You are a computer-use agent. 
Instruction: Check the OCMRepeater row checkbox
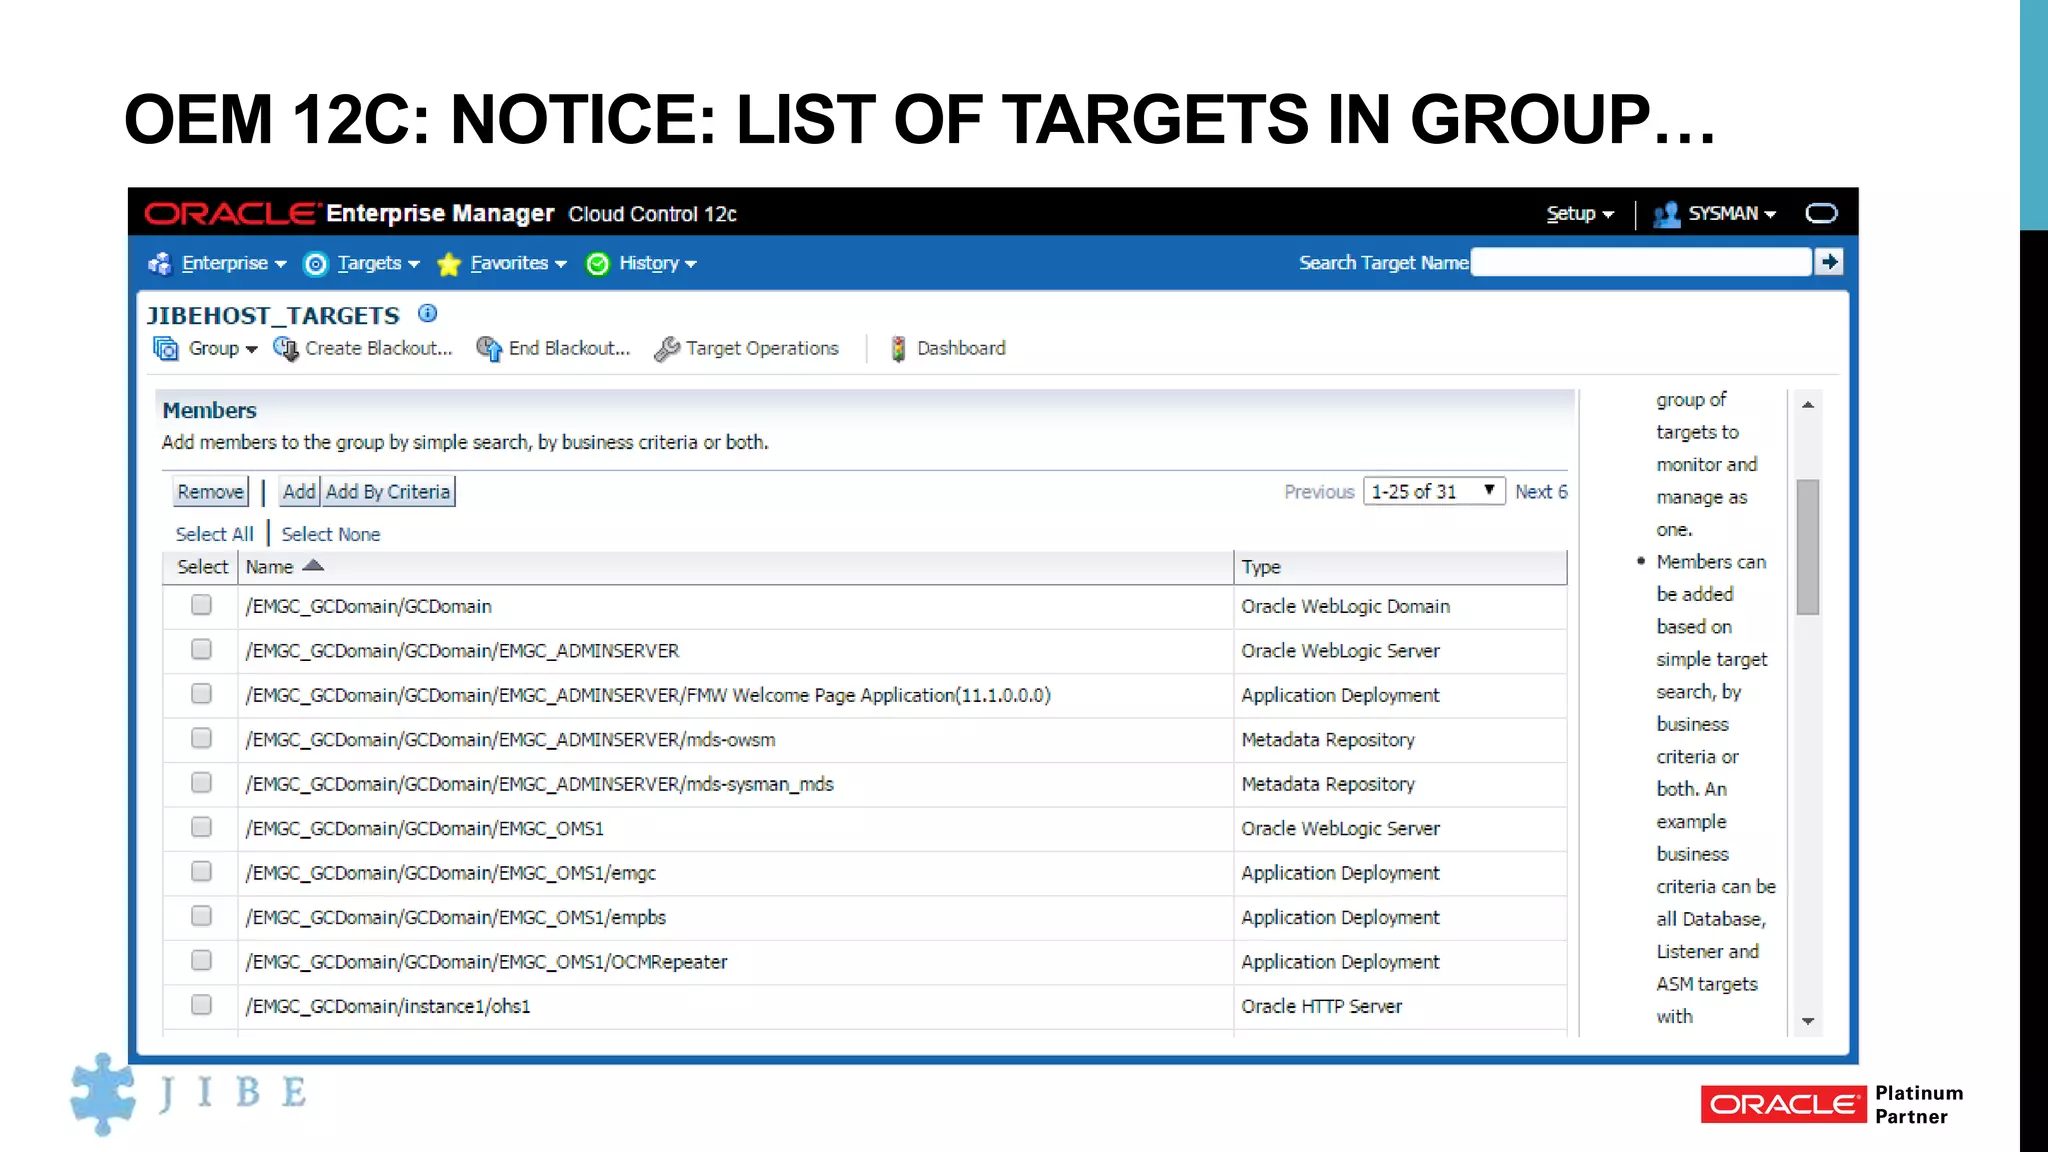pyautogui.click(x=201, y=960)
